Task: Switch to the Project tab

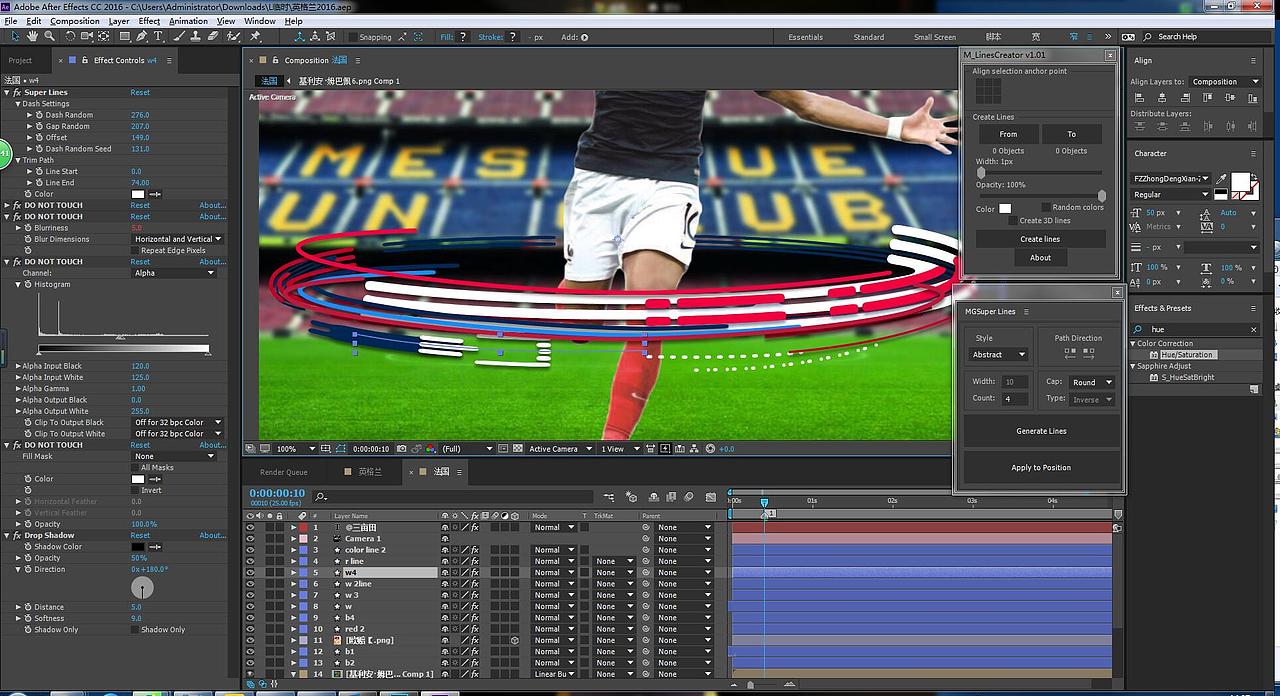Action: [20, 60]
